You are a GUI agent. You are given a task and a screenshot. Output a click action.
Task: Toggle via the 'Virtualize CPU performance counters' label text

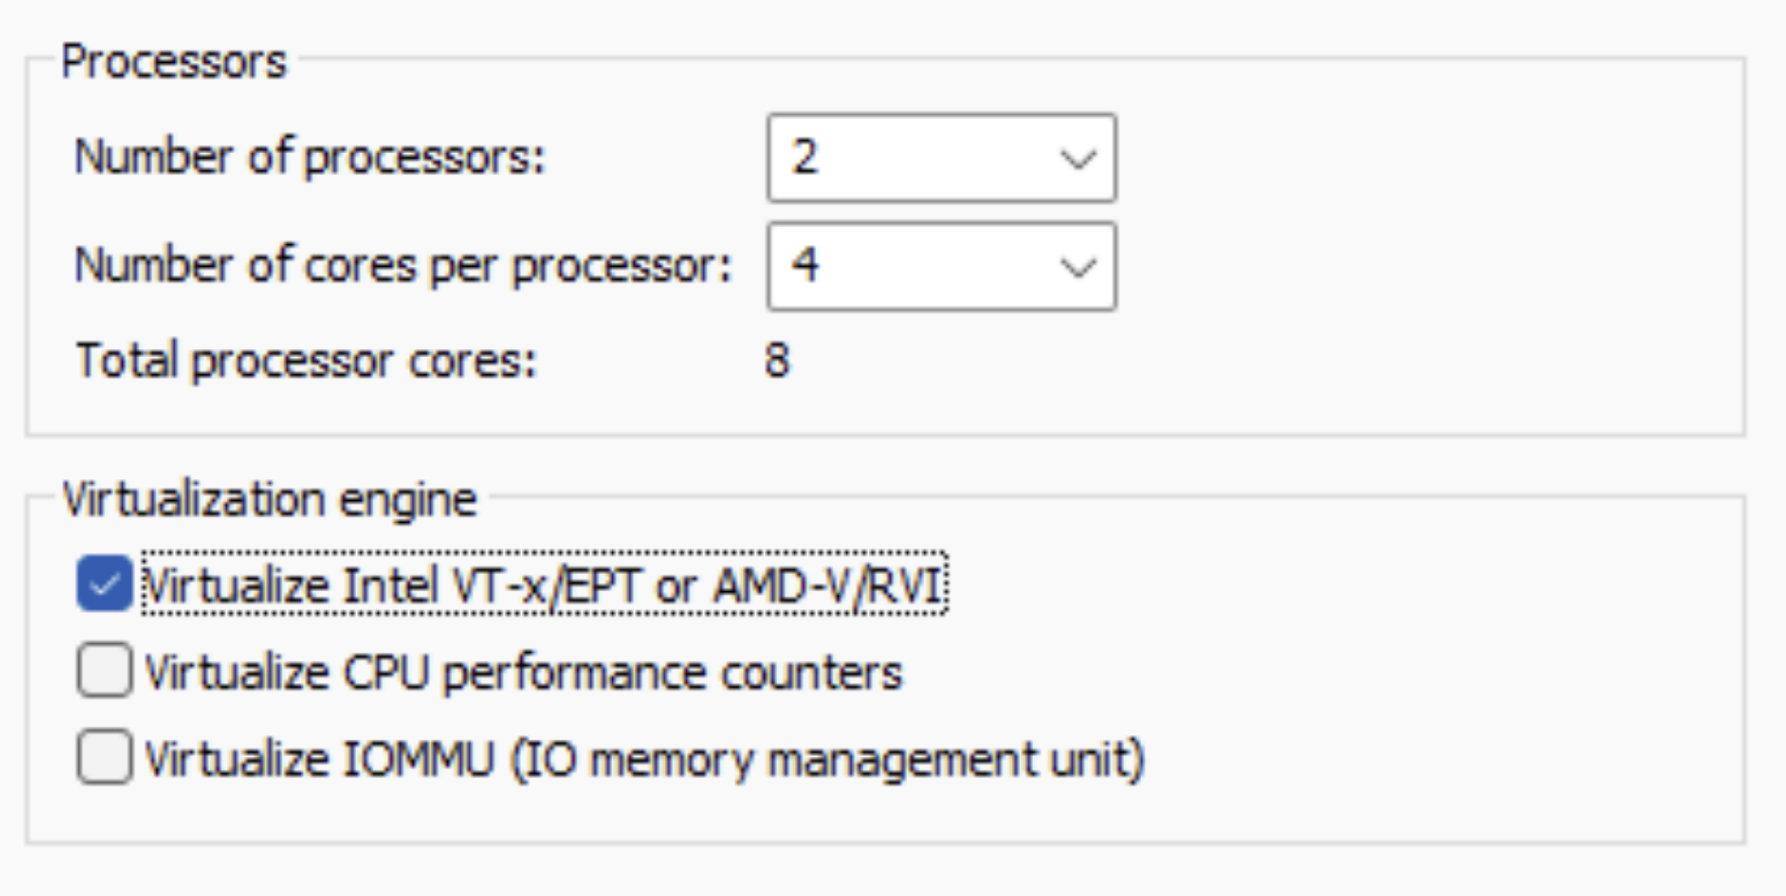click(x=523, y=672)
